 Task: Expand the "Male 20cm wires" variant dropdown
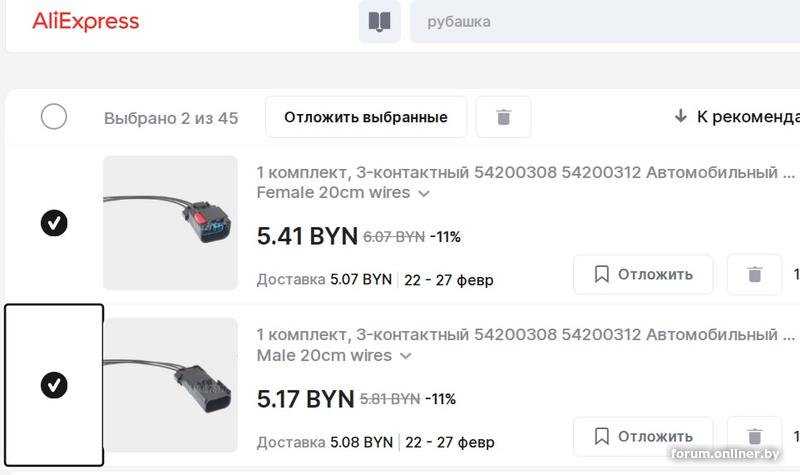pyautogui.click(x=405, y=355)
